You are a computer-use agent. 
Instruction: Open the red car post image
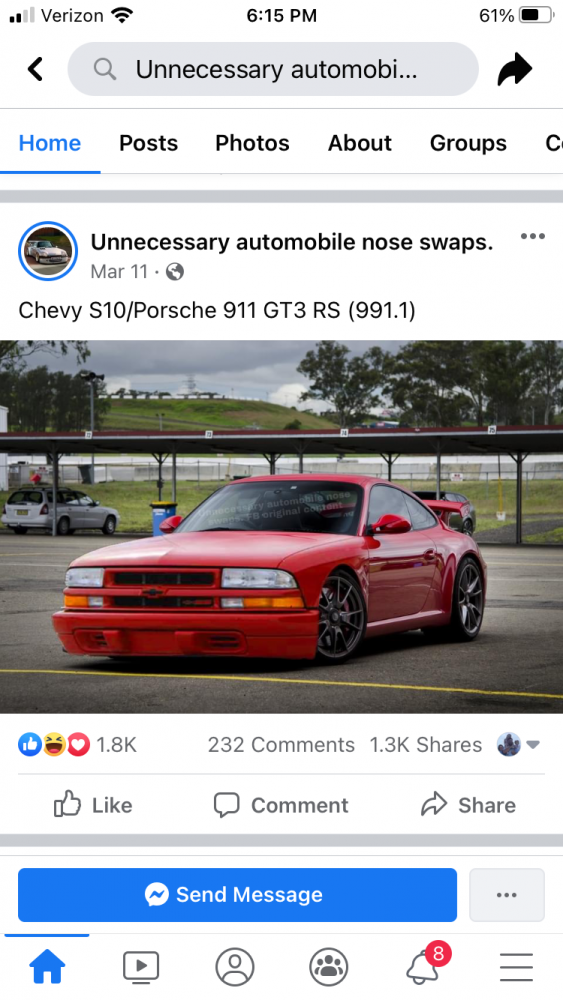pyautogui.click(x=281, y=527)
